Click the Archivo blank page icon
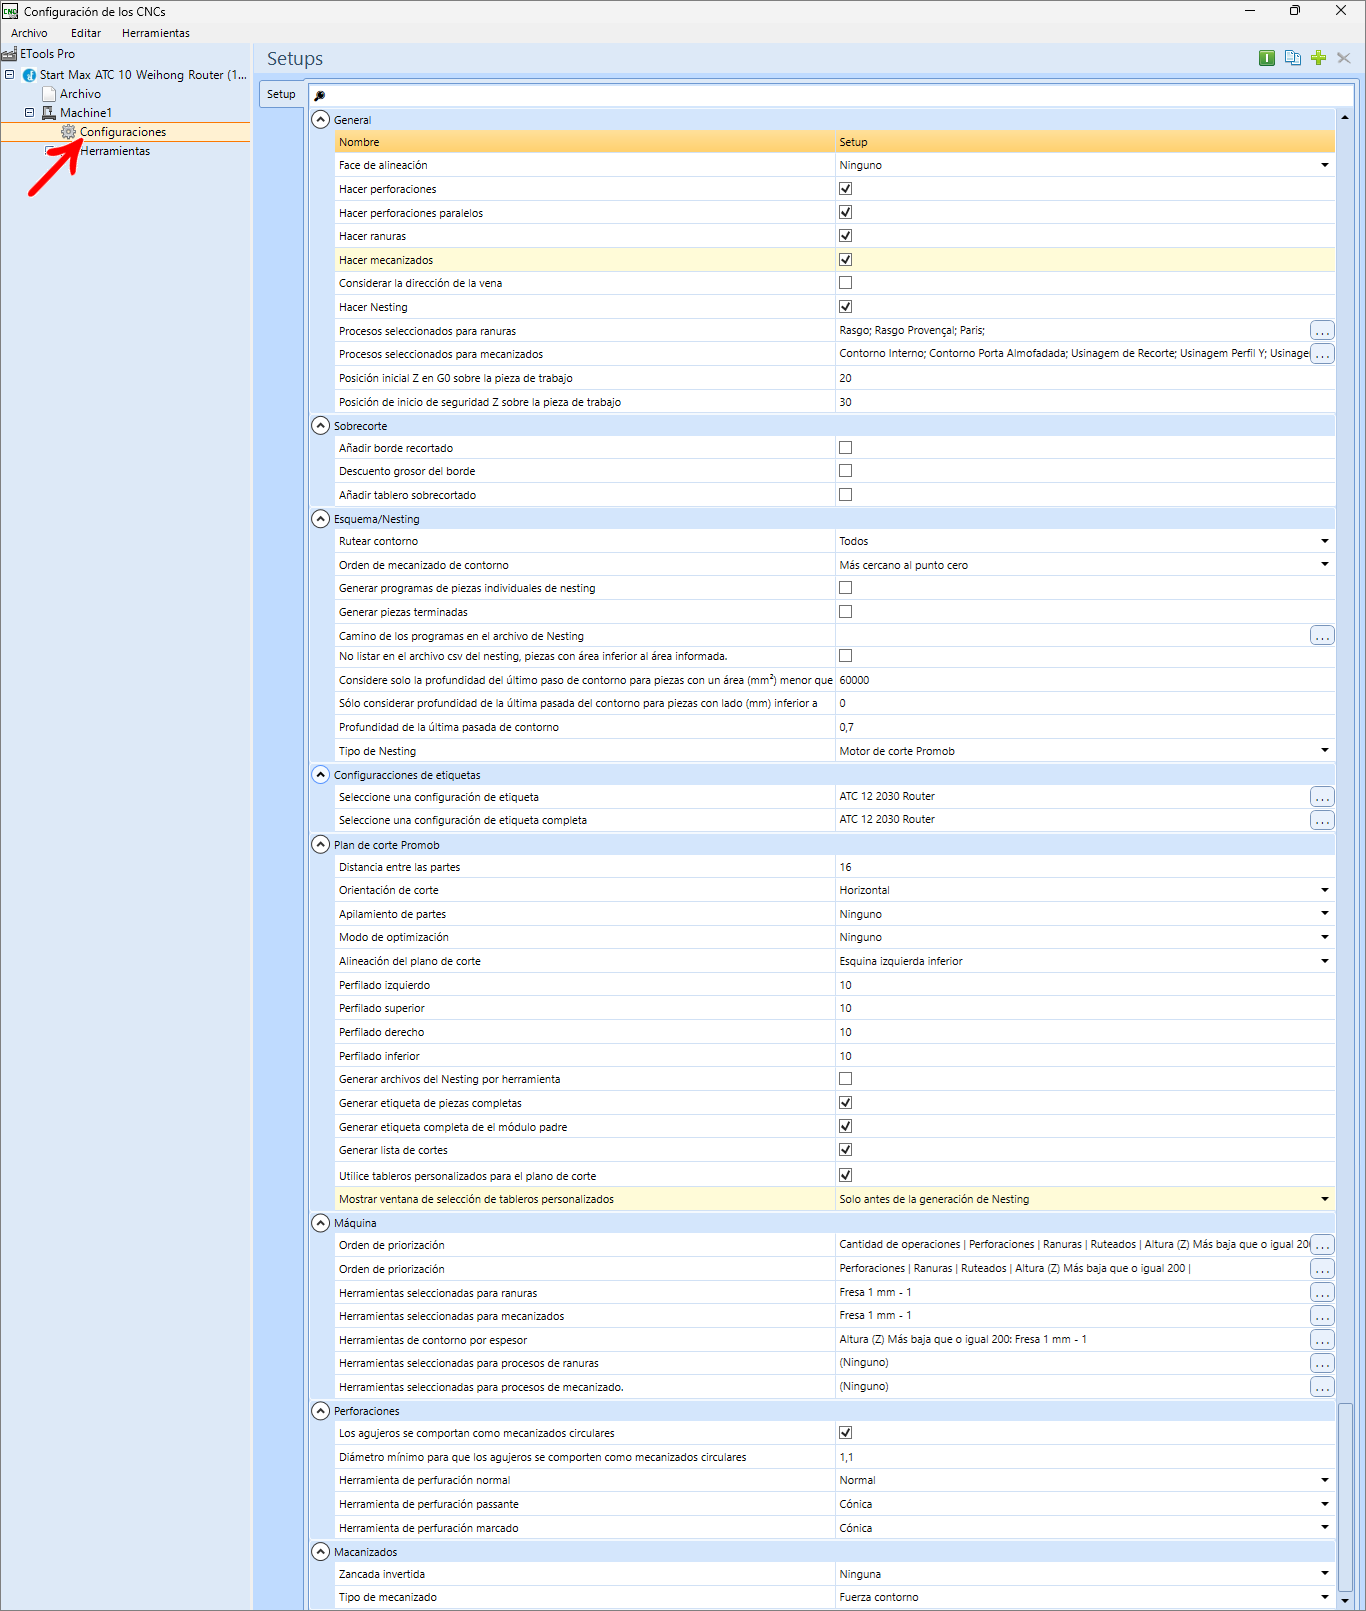1366x1611 pixels. point(49,94)
